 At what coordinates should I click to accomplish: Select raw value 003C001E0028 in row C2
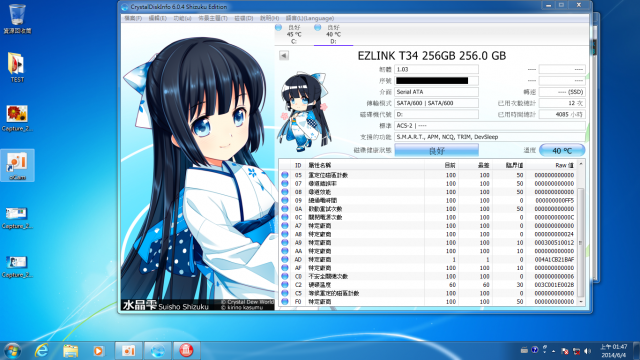coord(554,285)
